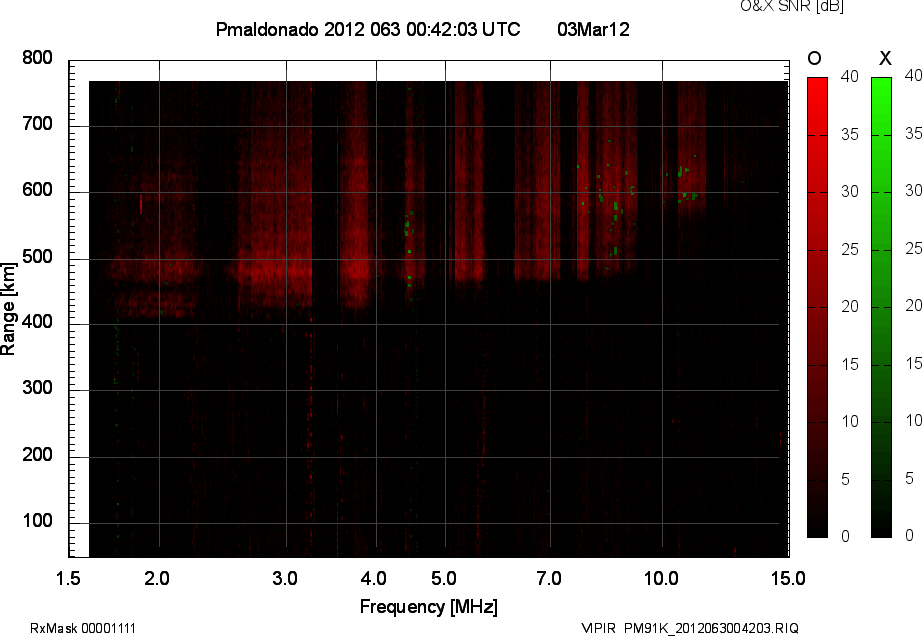Viewport: 922px width, 636px height.
Task: Click the 15 tick label on O scale
Action: (x=850, y=364)
